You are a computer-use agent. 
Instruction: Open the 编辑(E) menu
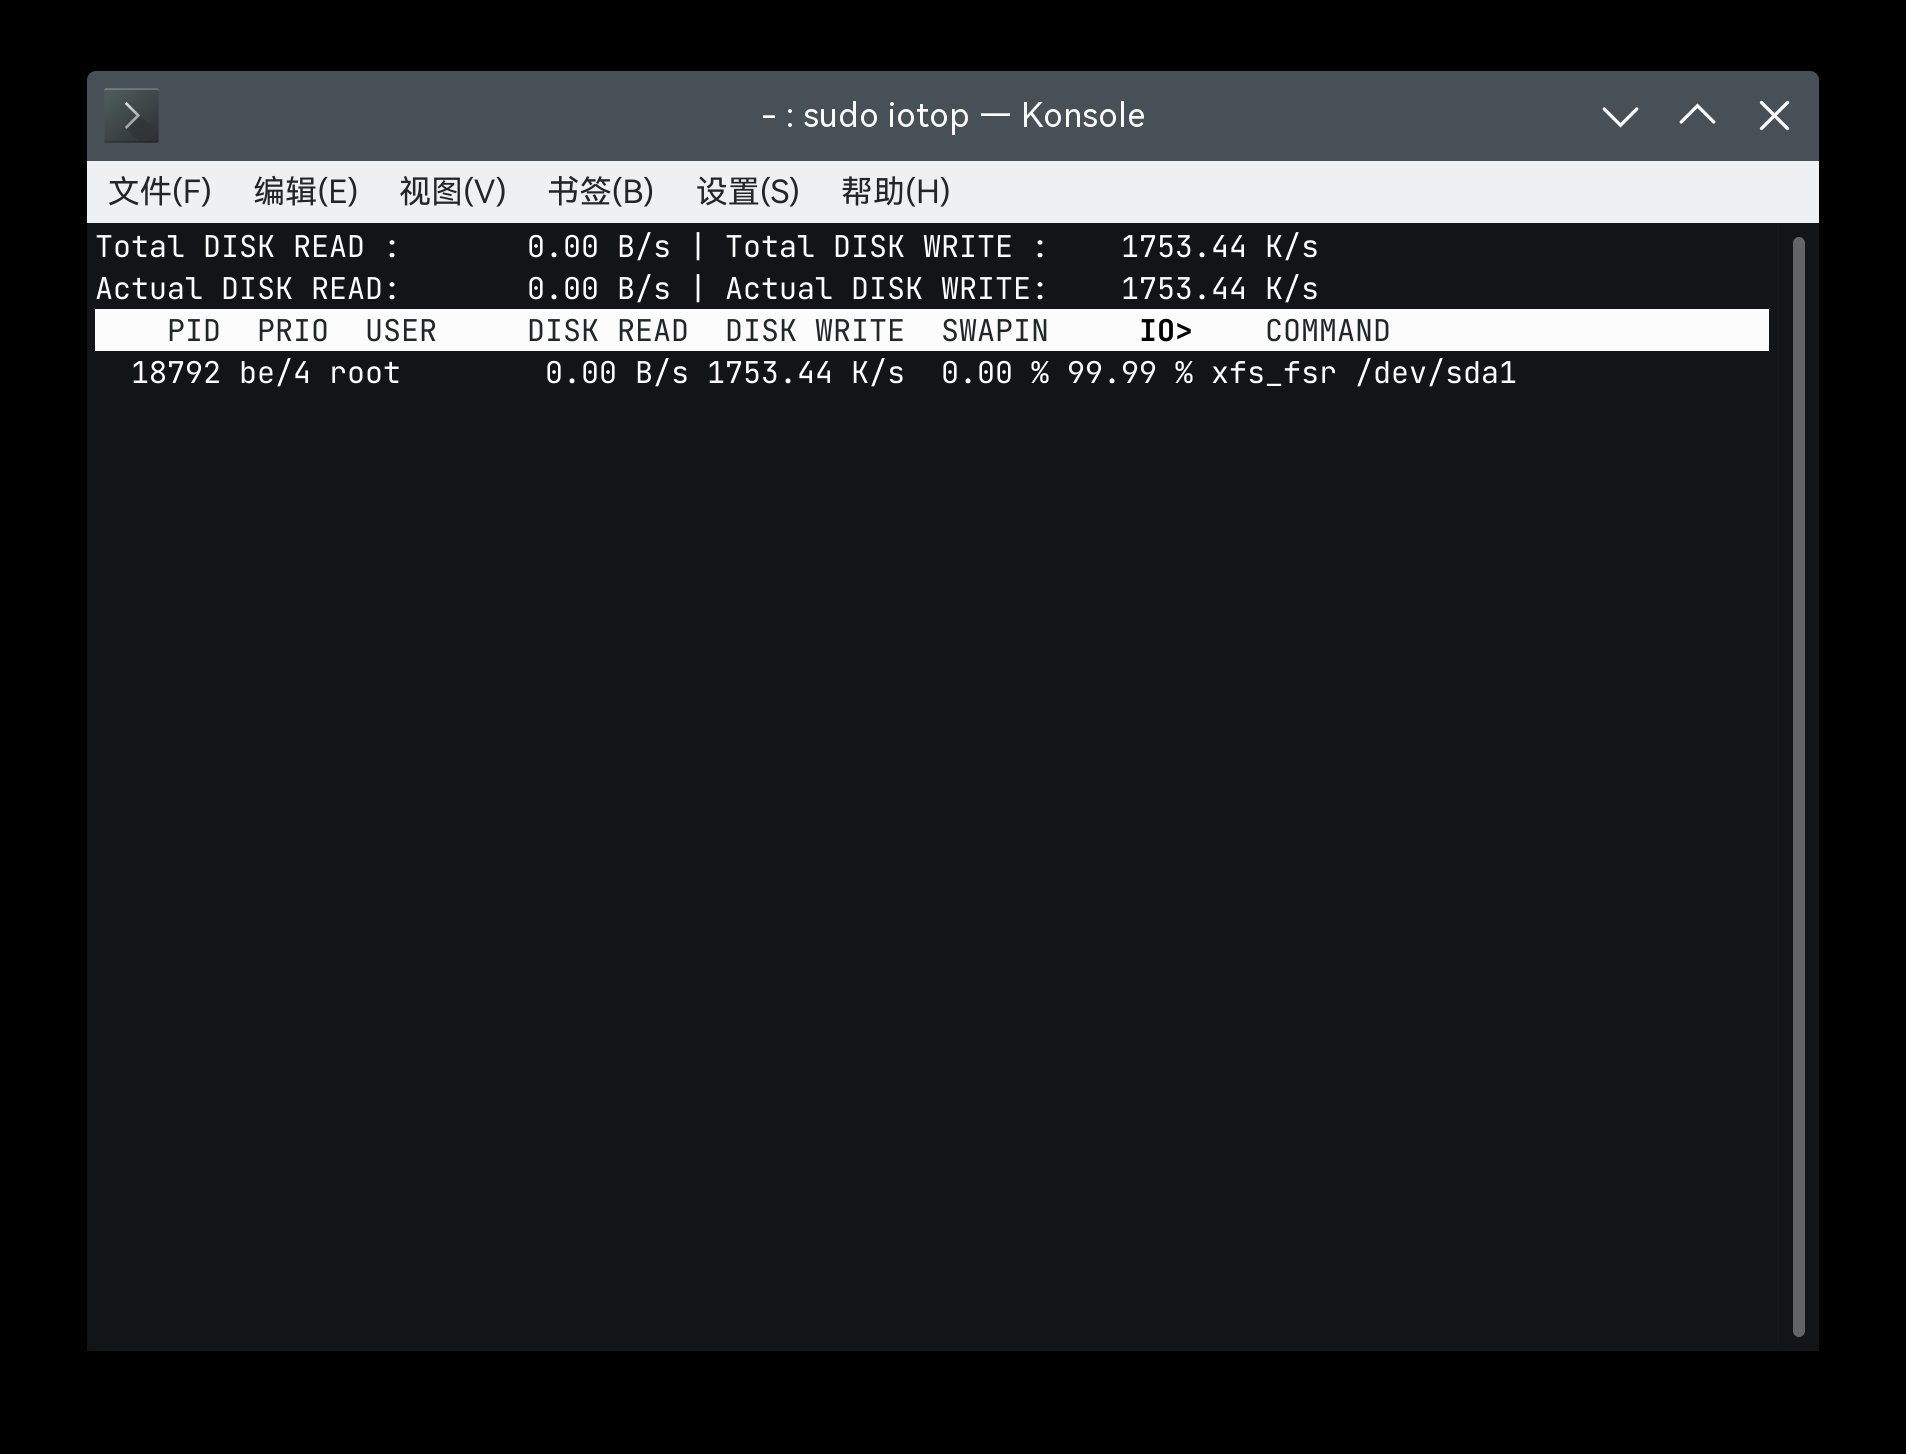[306, 191]
